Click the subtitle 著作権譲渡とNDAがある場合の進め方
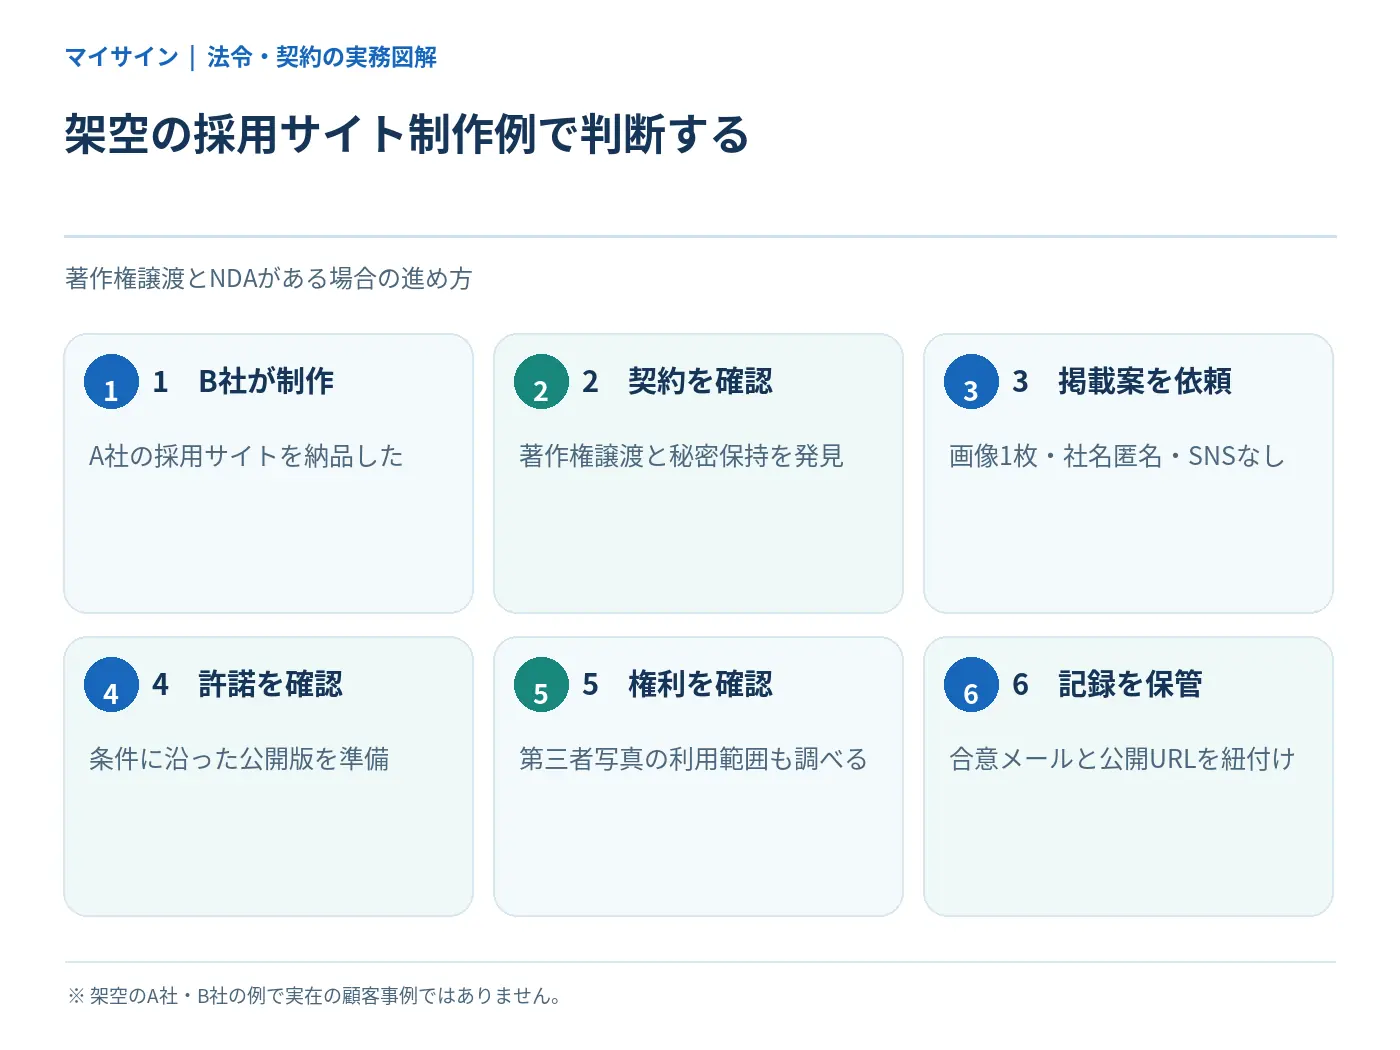This screenshot has height=1050, width=1400. click(269, 278)
